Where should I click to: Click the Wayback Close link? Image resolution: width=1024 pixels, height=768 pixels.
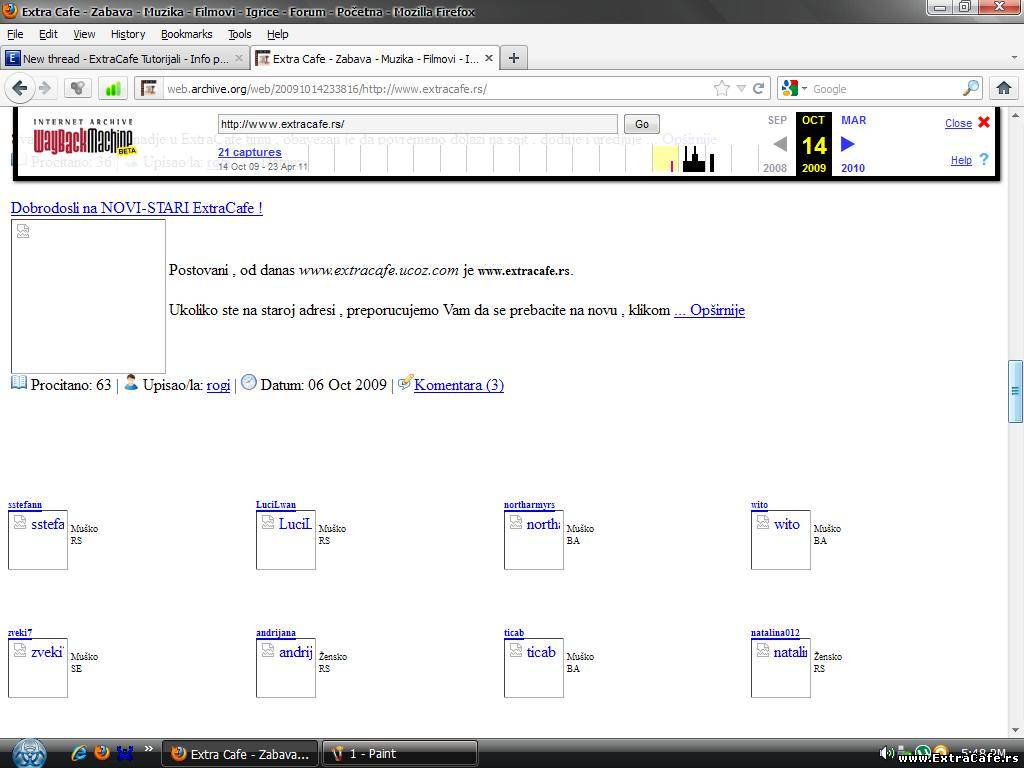pyautogui.click(x=958, y=123)
